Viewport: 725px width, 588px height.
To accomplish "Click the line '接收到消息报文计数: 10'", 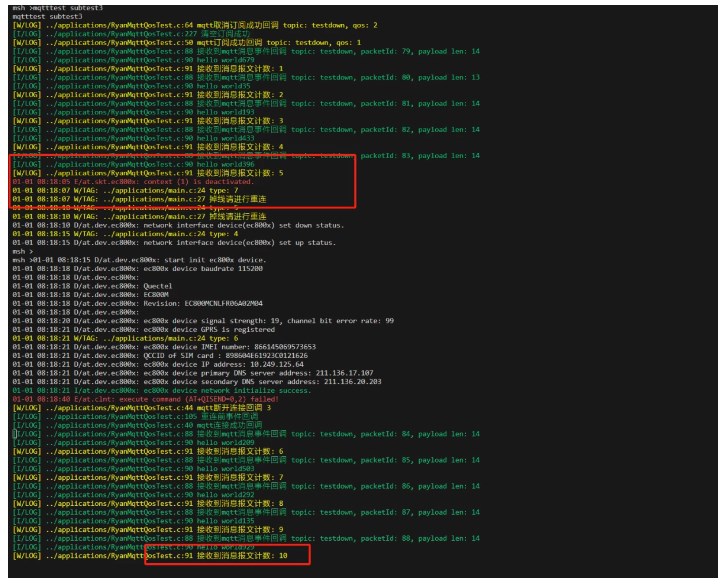I will pyautogui.click(x=150, y=556).
